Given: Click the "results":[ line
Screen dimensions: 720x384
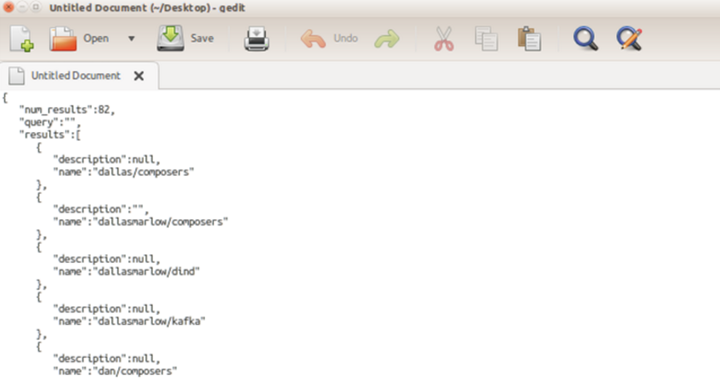Looking at the screenshot, I should point(50,135).
